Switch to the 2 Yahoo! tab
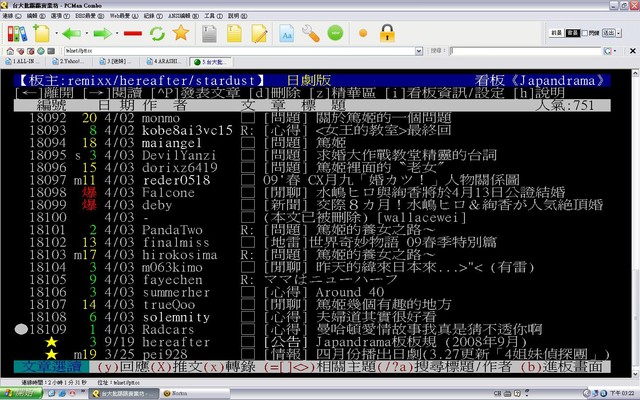640x400 pixels. [69, 62]
